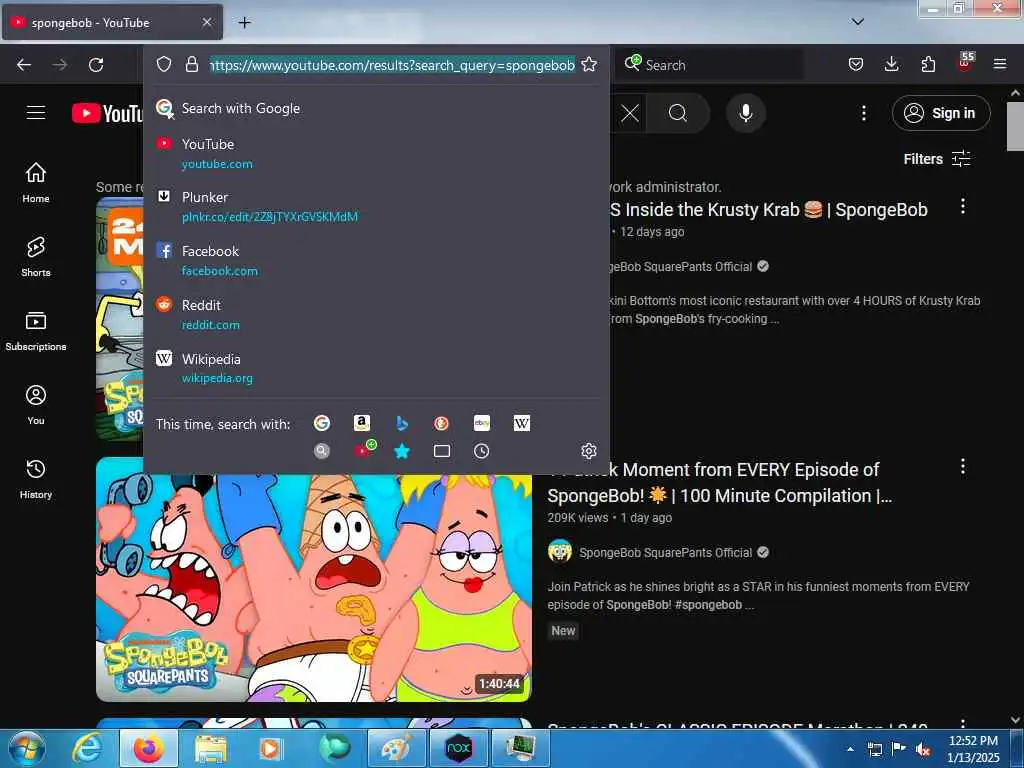Screen dimensions: 1024x768
Task: Search this time with DuckDuckGo icon
Action: pos(441,423)
